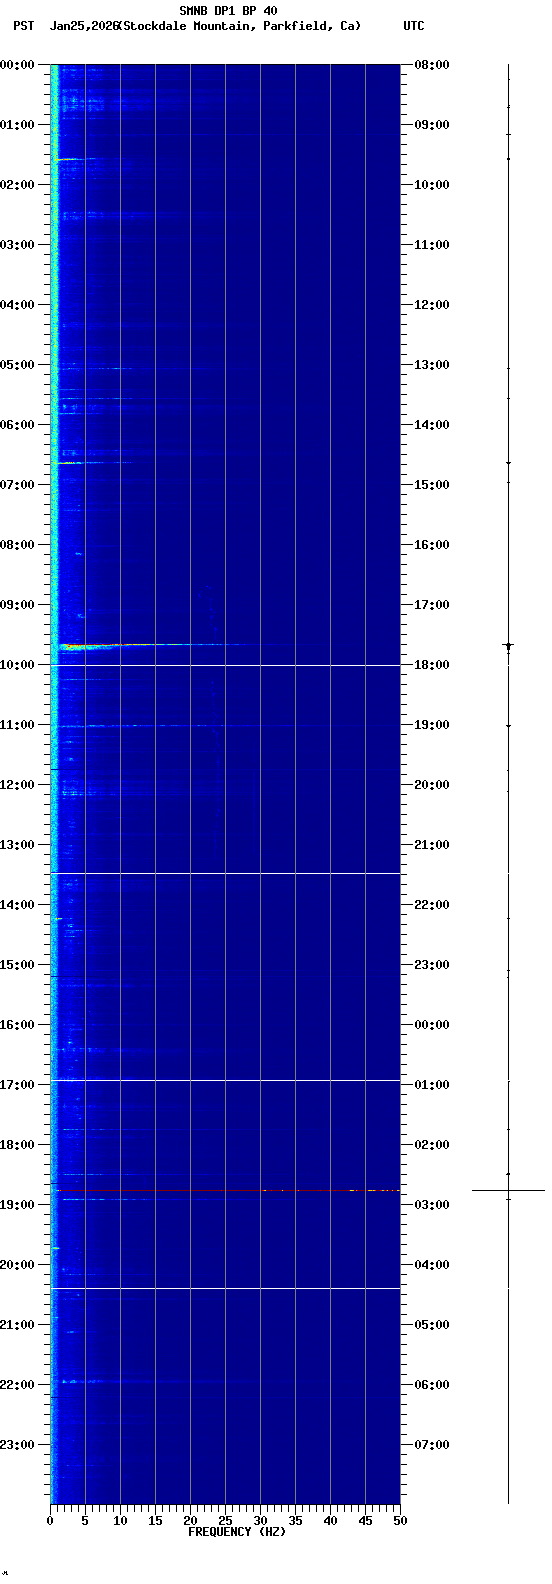
Task: Click the UTC 23:00 time label
Action: click(x=432, y=965)
